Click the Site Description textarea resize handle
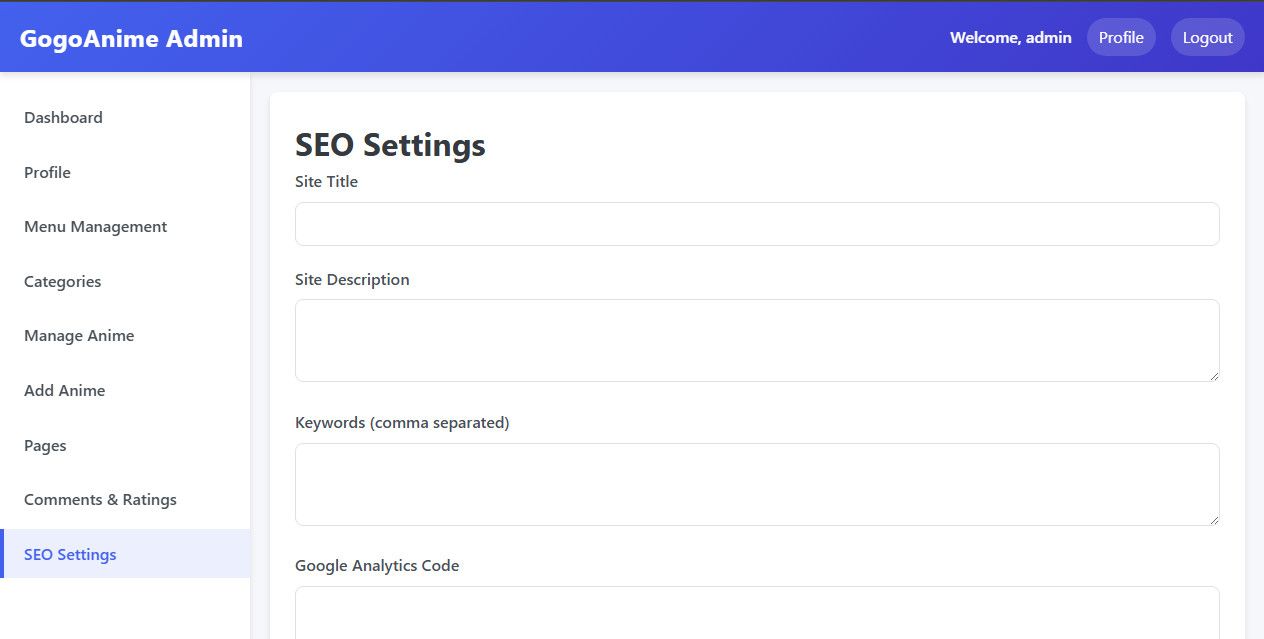The image size is (1264, 639). (1214, 376)
